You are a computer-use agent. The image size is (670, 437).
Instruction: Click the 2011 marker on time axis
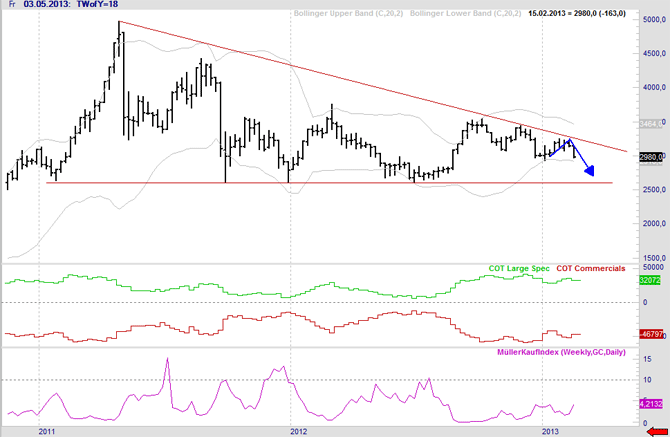coord(46,430)
